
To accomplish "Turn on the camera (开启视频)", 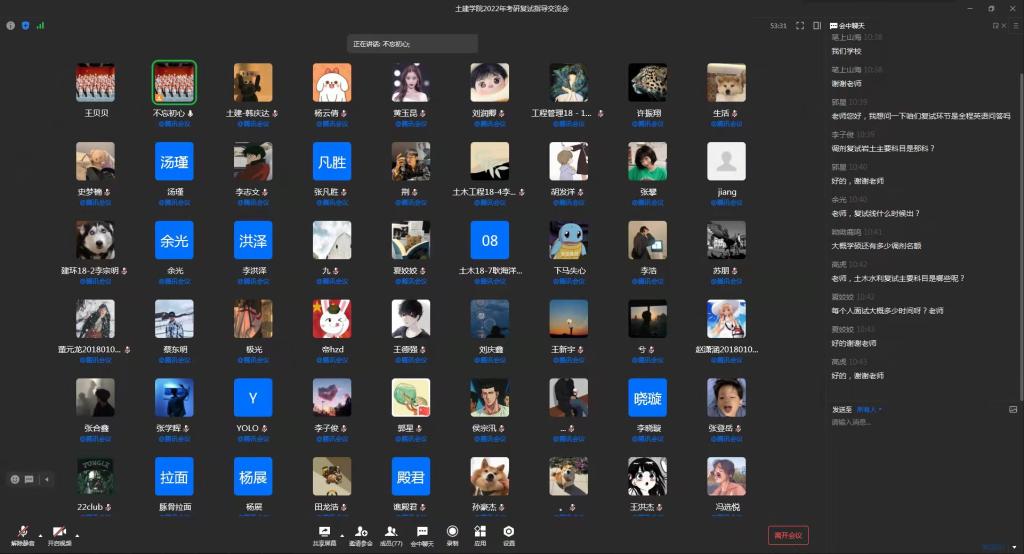I will (x=59, y=534).
